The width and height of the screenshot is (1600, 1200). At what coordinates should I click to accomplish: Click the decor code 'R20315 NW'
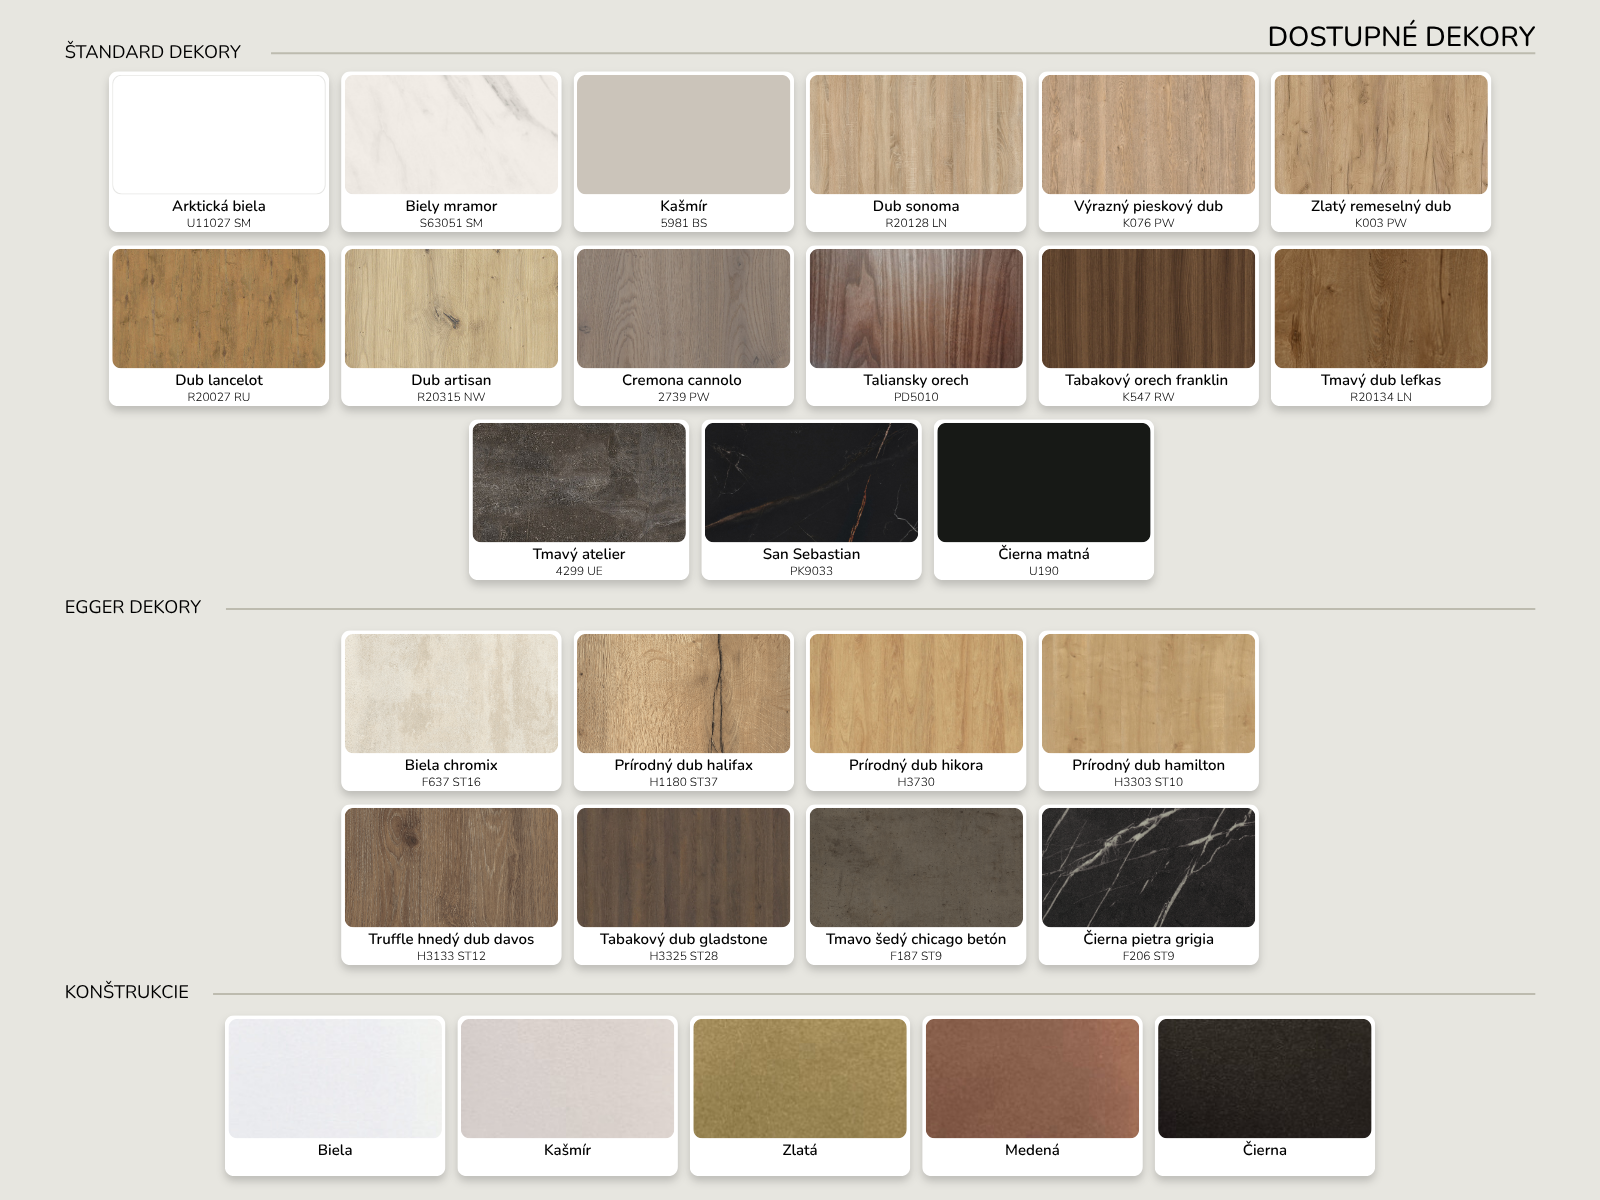(x=451, y=397)
